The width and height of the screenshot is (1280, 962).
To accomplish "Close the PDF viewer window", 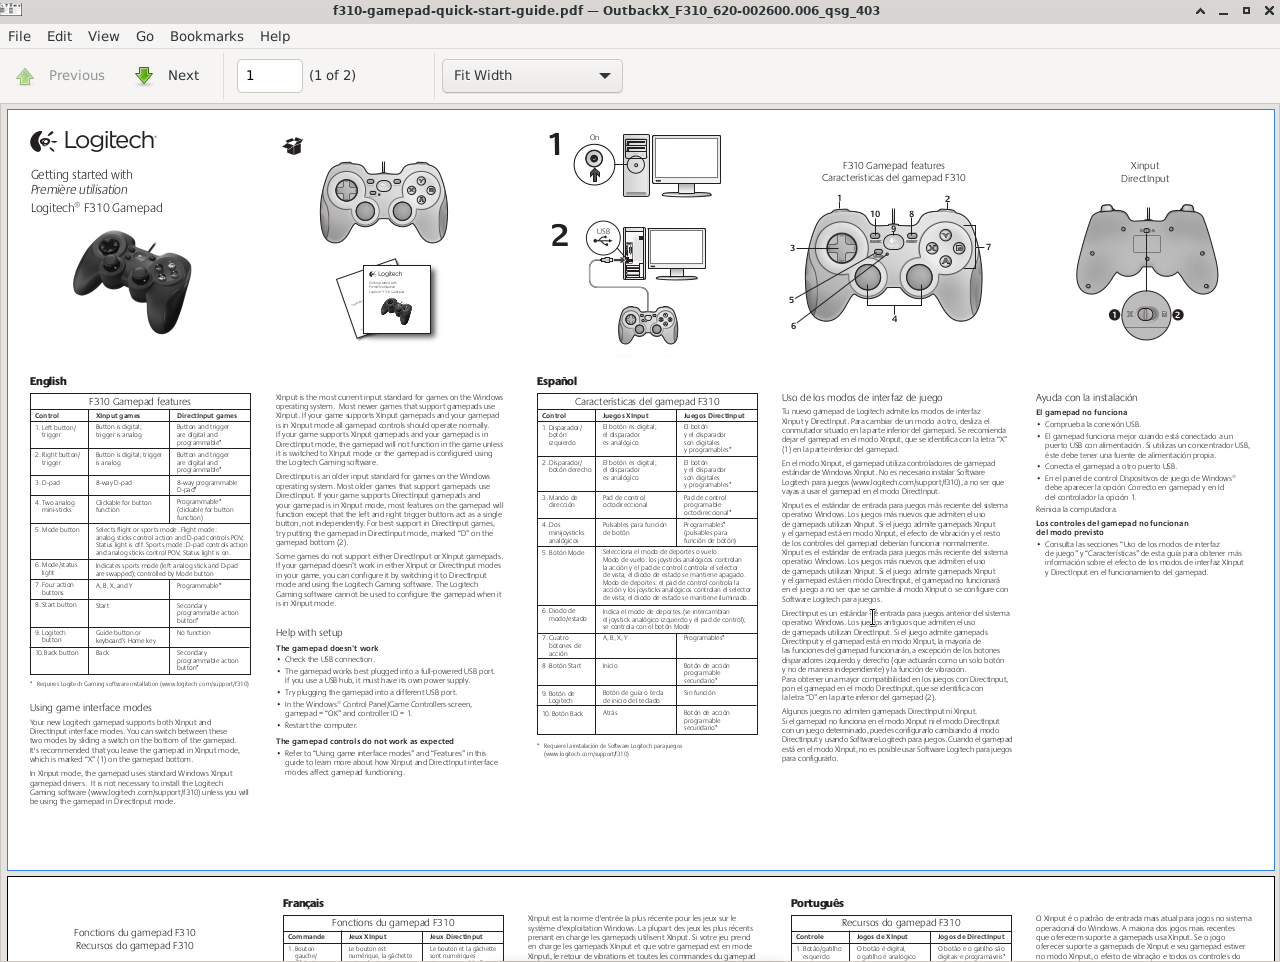I will point(1268,11).
